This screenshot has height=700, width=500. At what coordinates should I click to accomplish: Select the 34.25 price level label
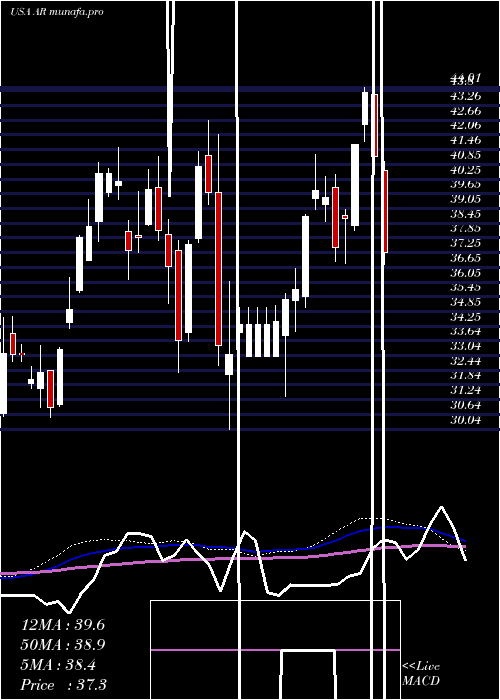pos(465,317)
